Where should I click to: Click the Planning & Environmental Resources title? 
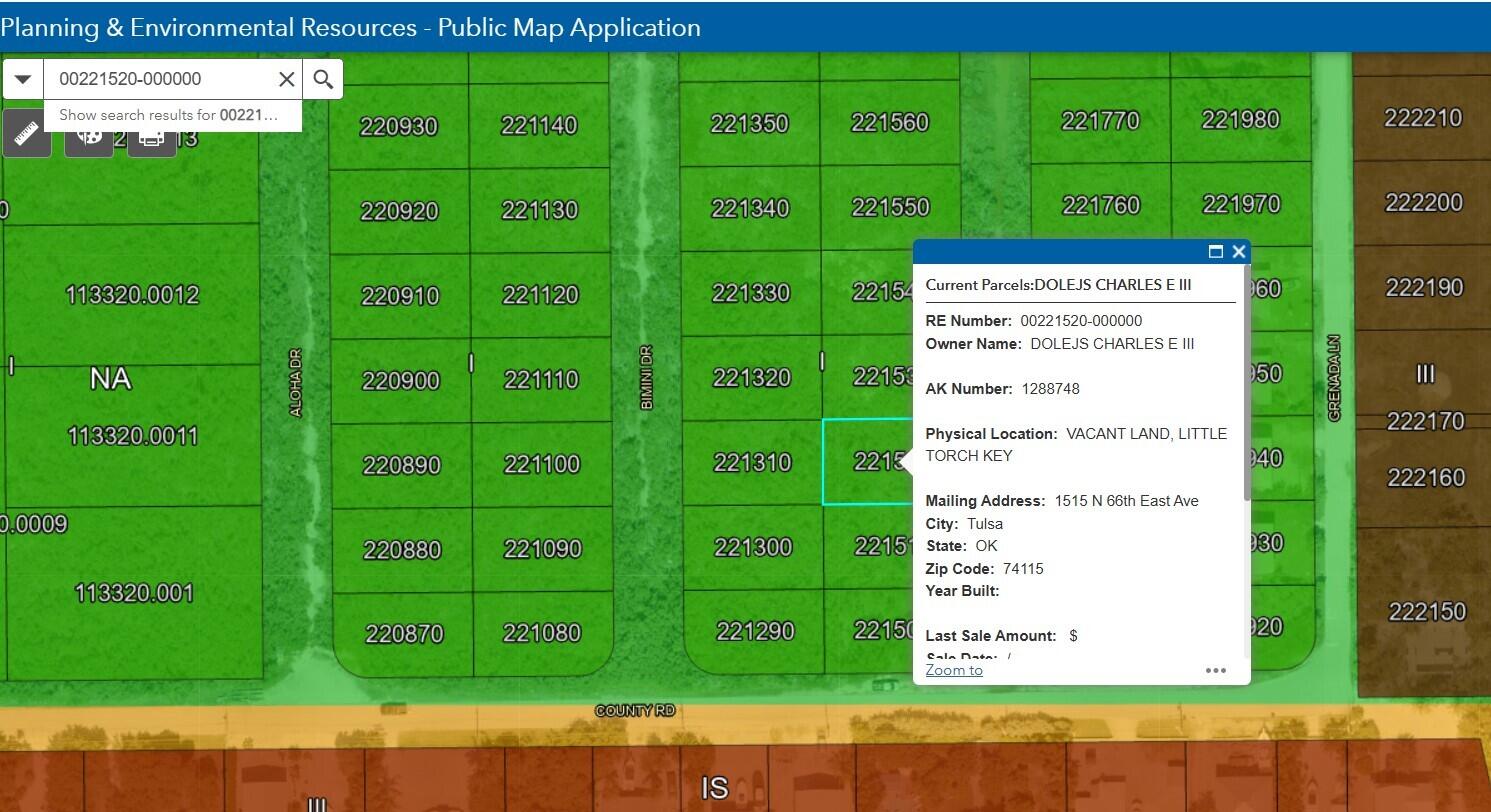(350, 27)
